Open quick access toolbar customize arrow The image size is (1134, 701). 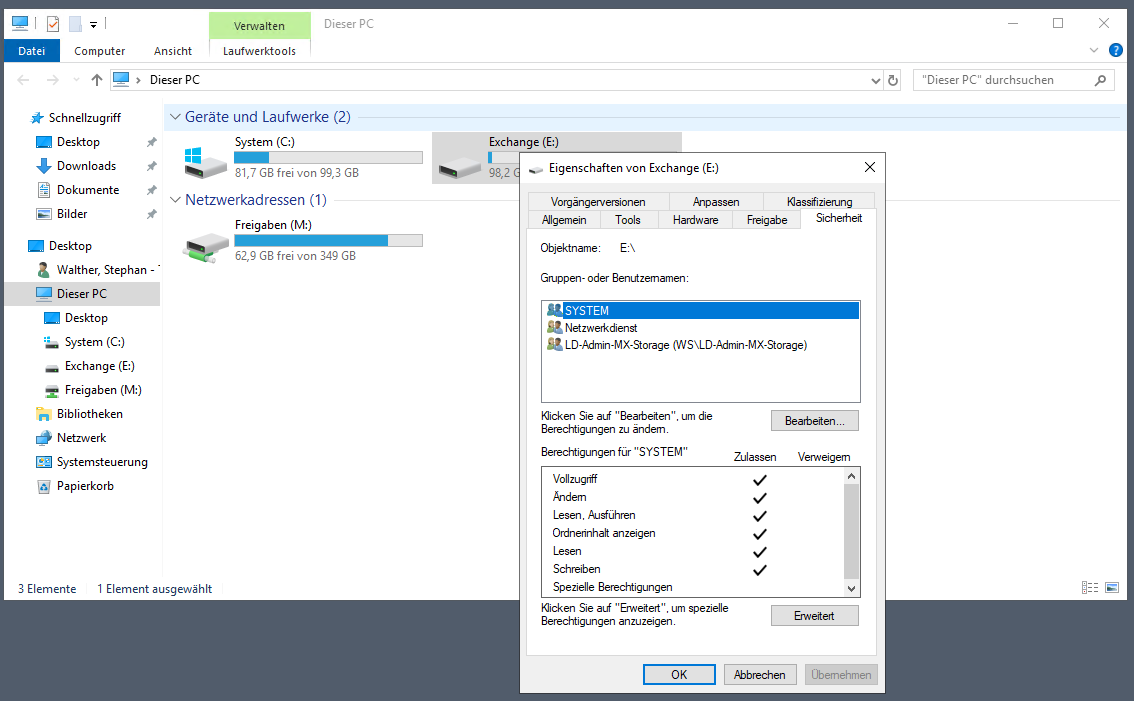click(93, 25)
